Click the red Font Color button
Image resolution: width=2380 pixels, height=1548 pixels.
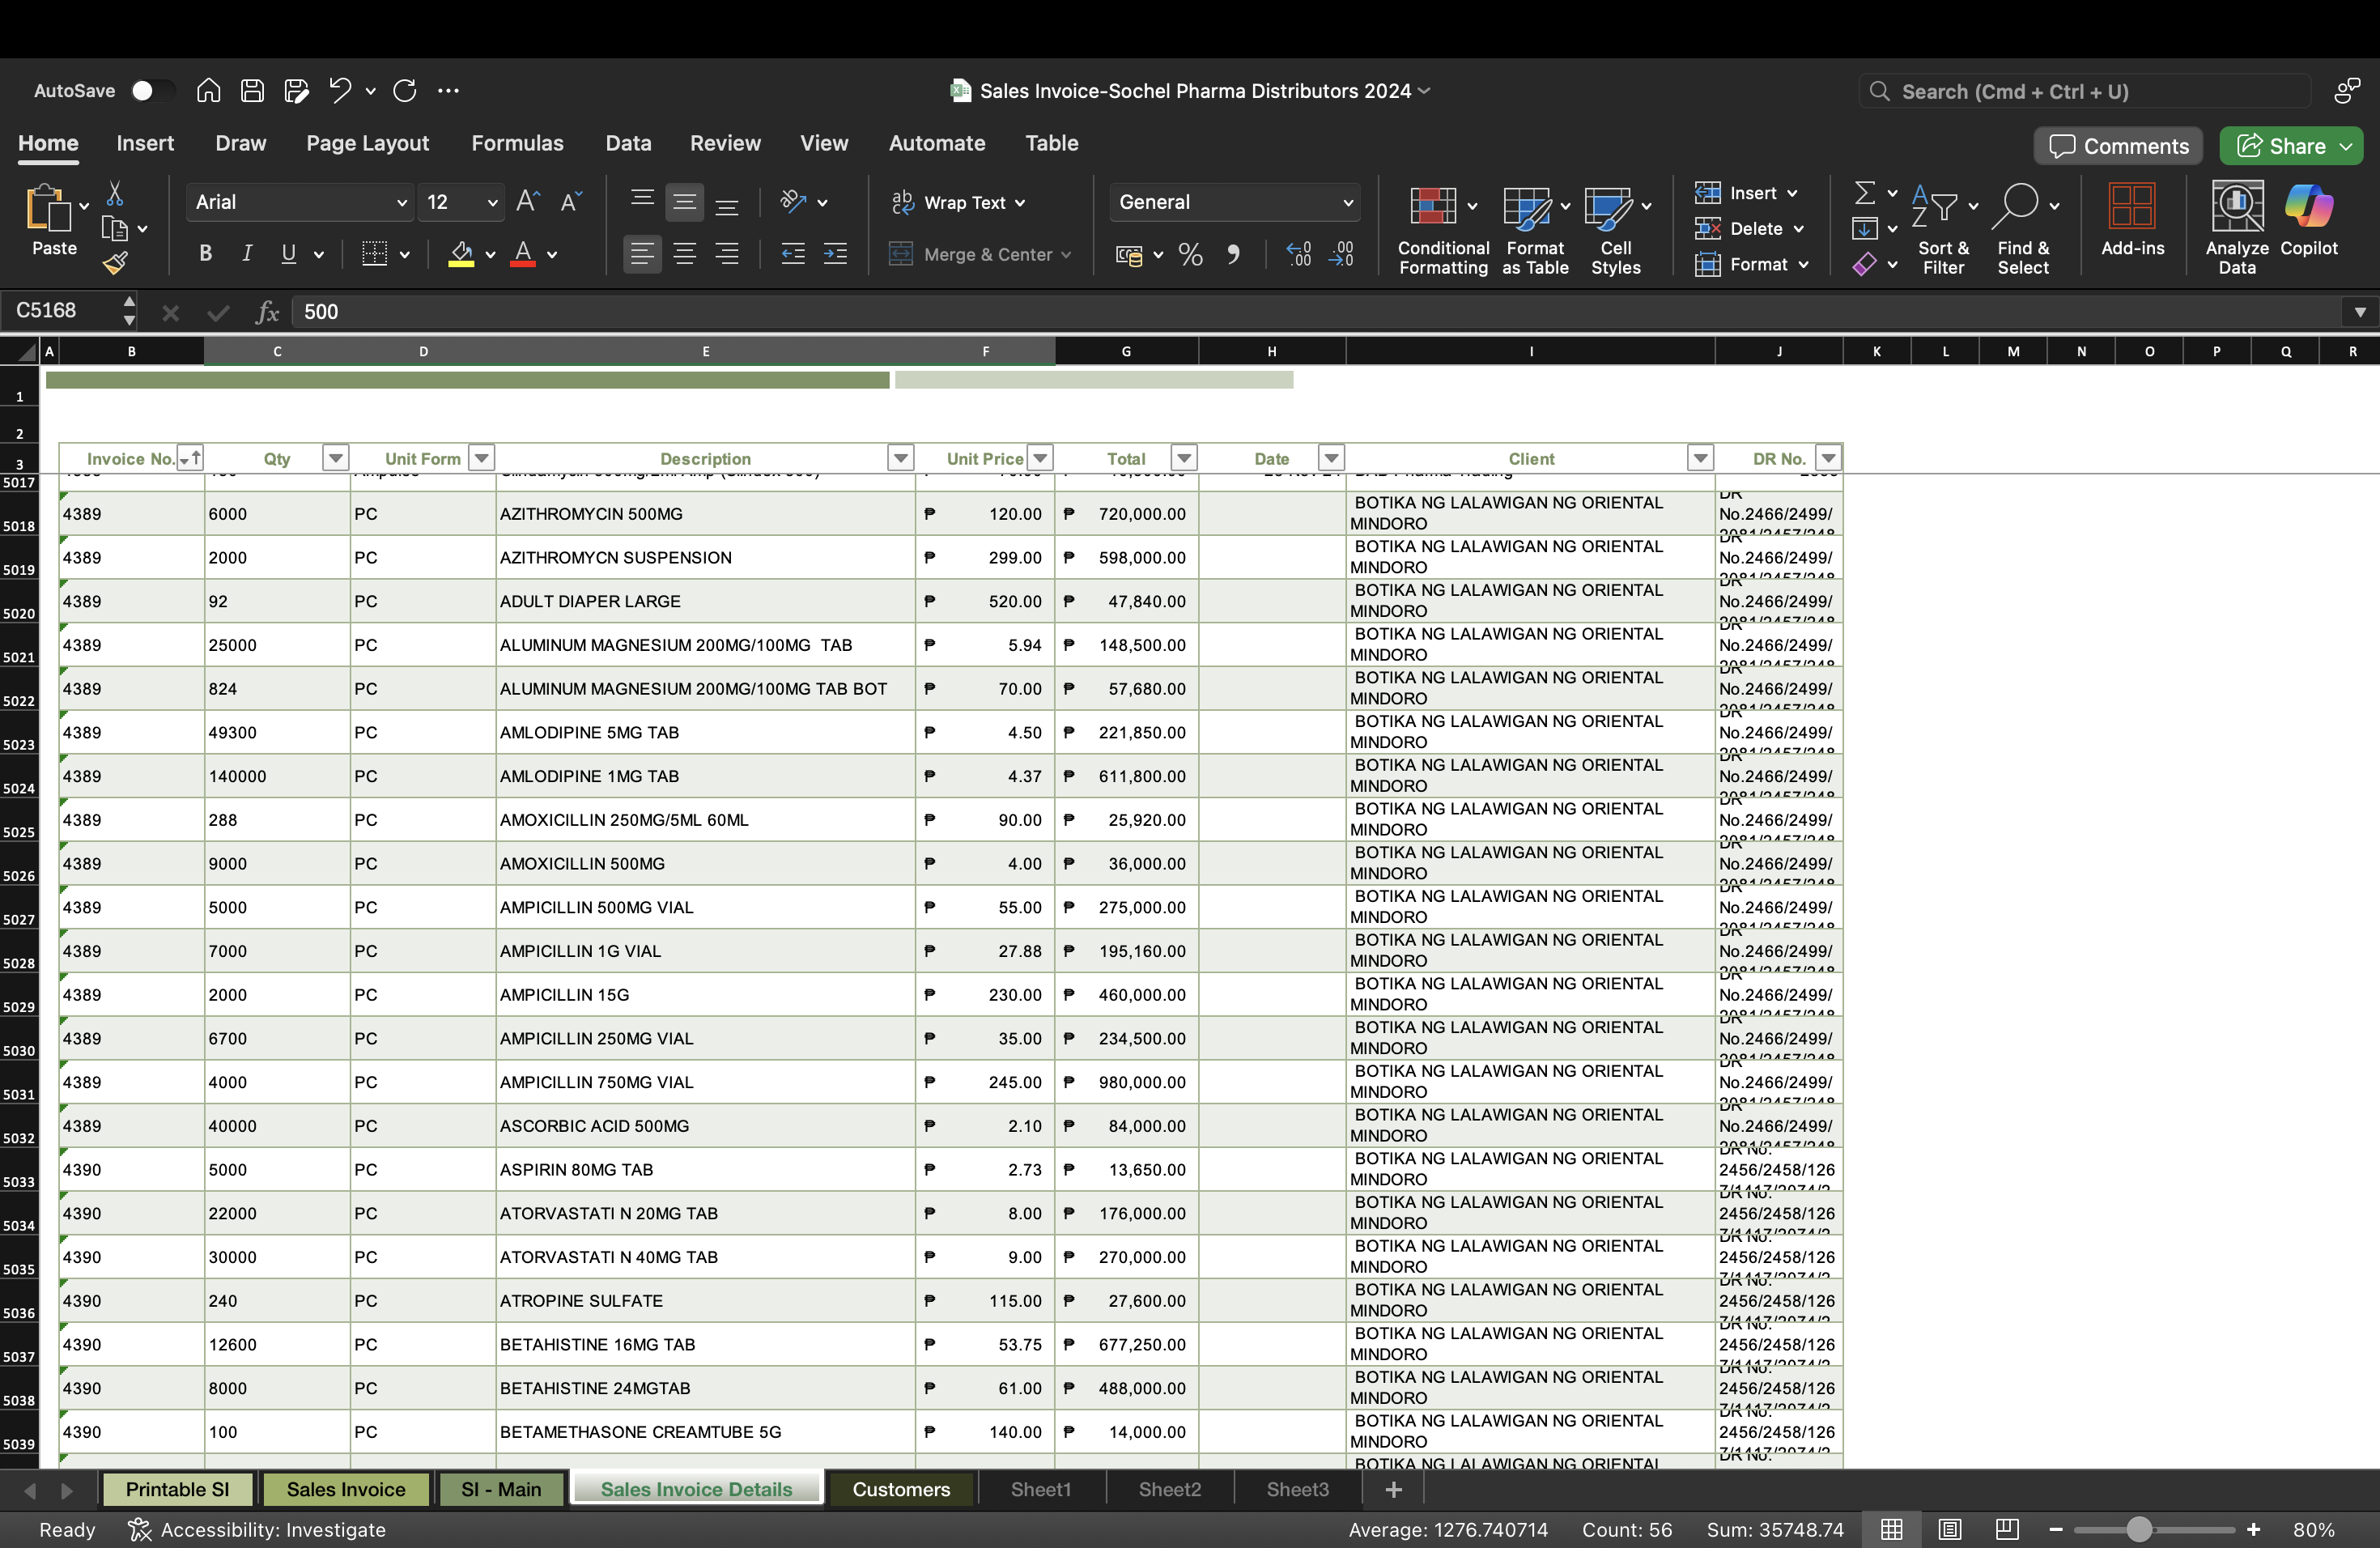(x=523, y=254)
